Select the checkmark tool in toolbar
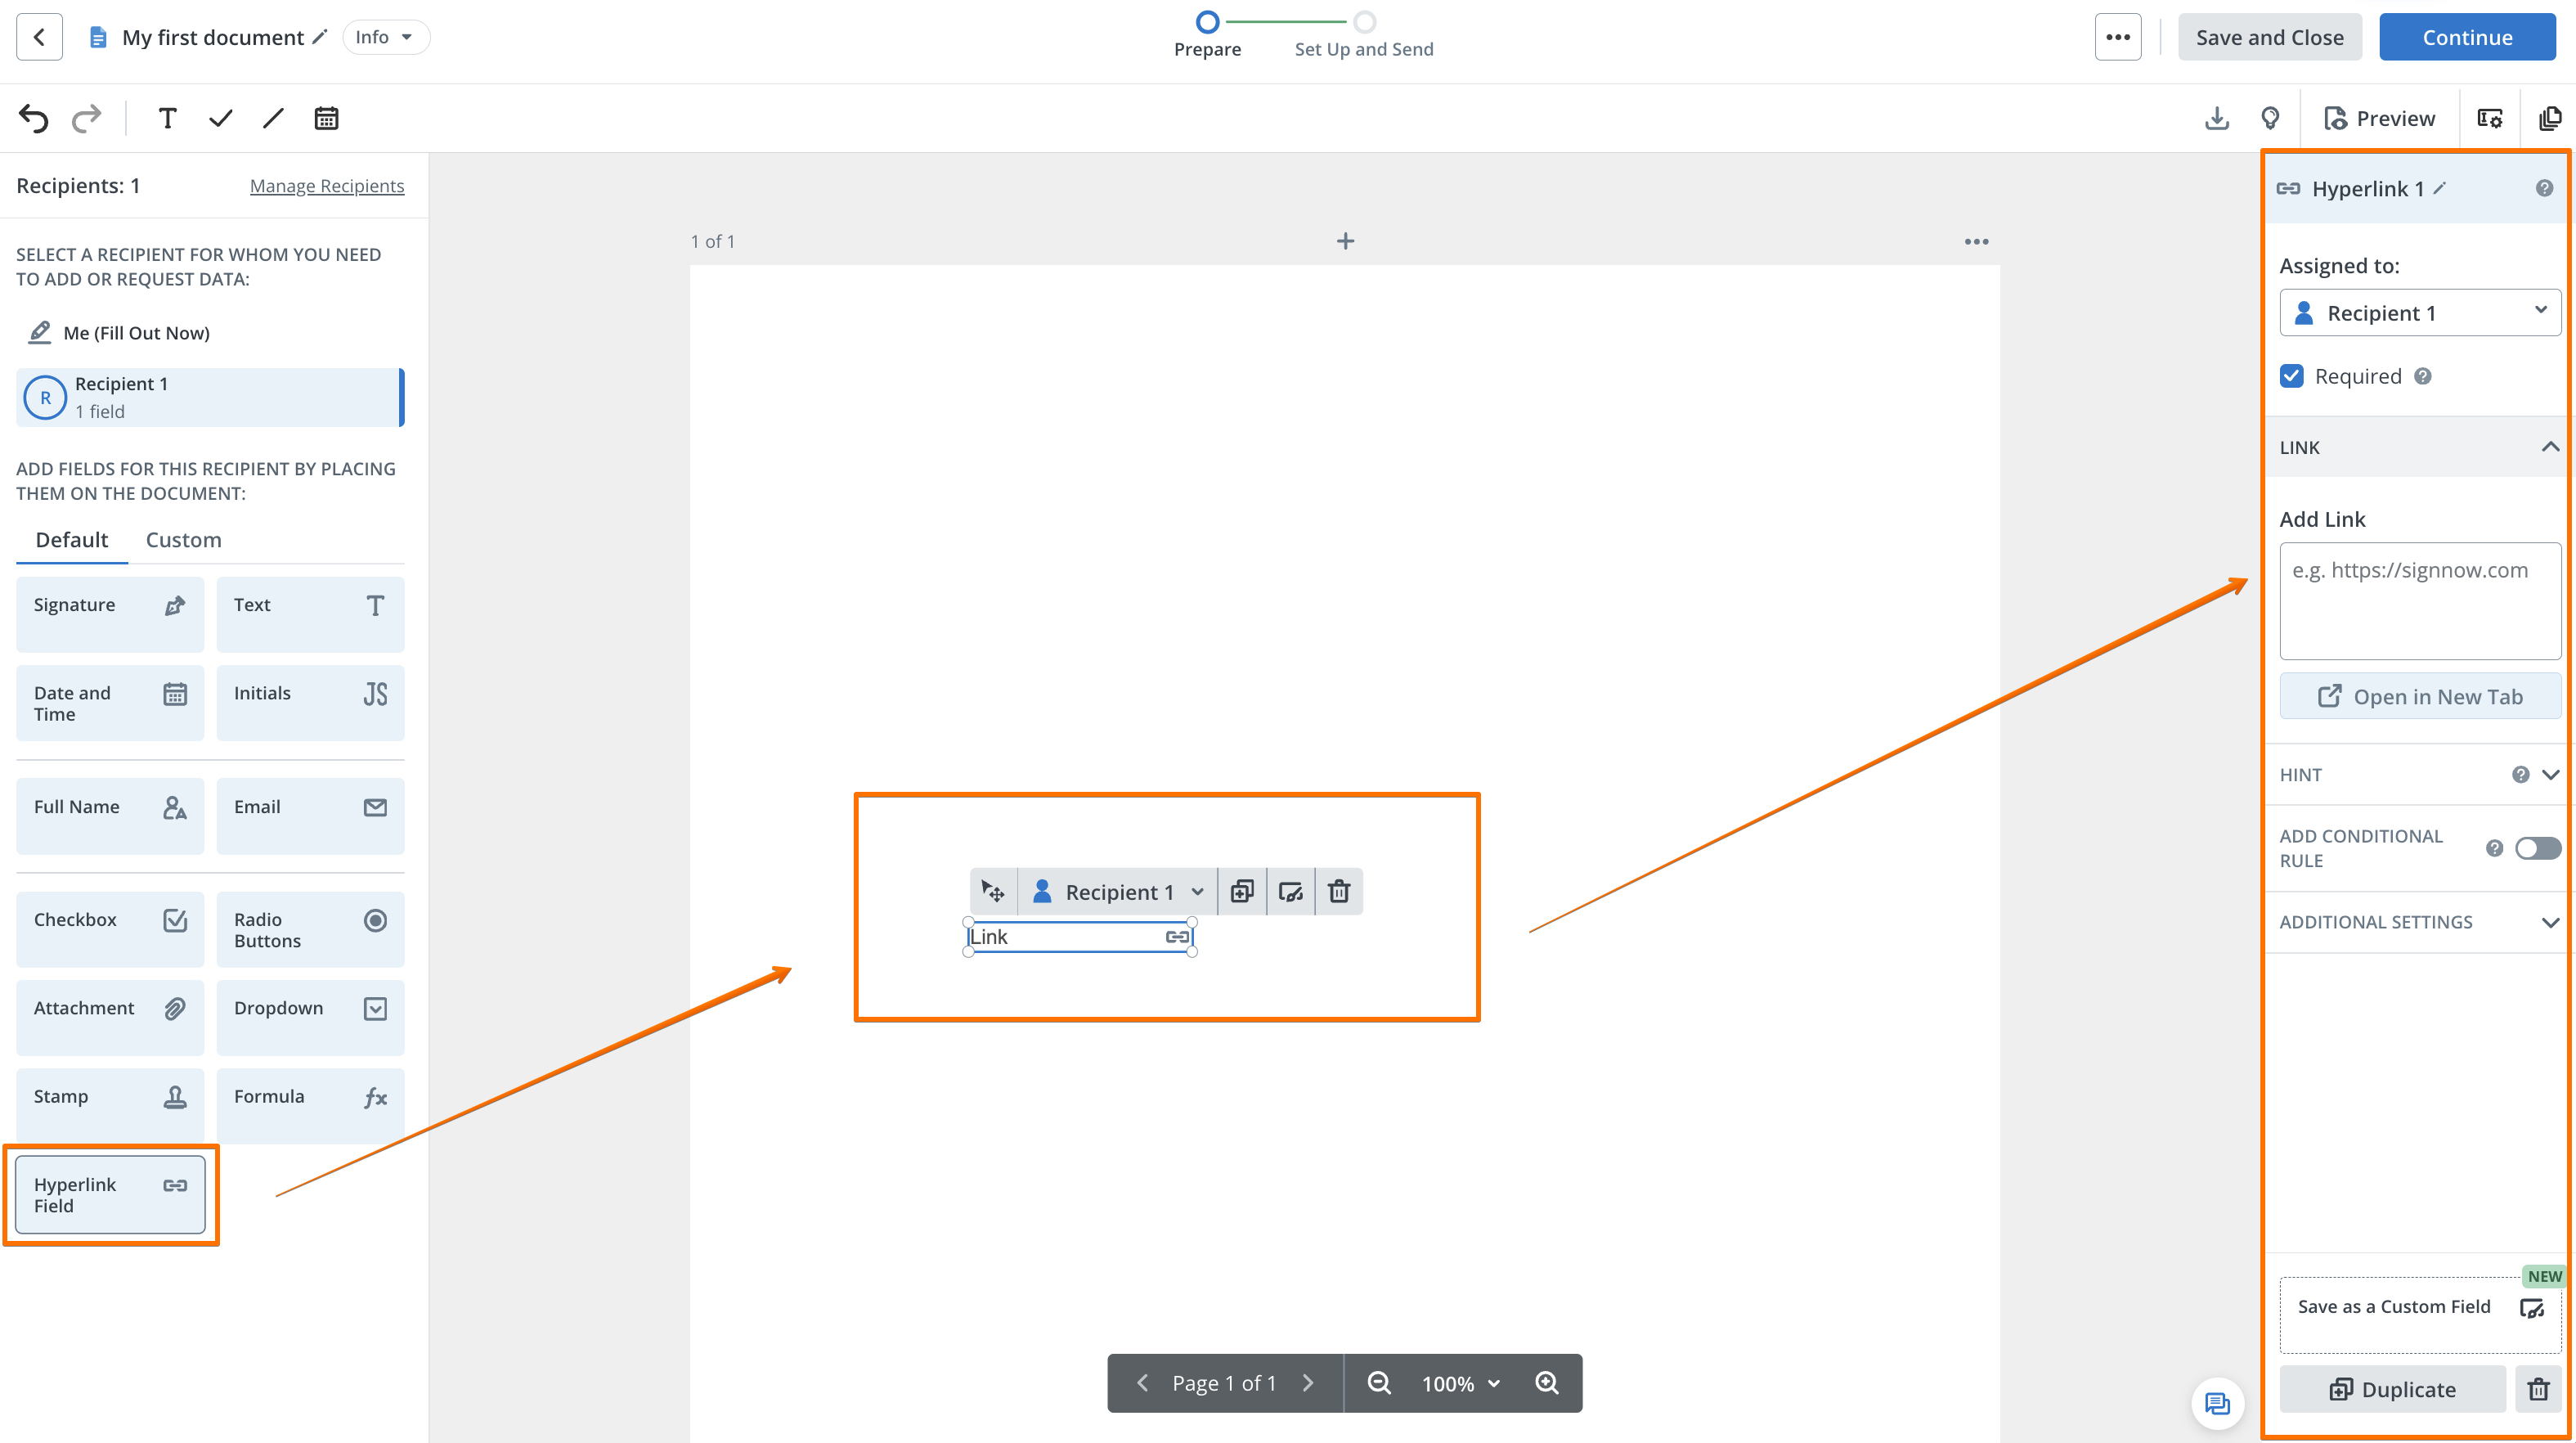This screenshot has height=1443, width=2576. click(220, 118)
